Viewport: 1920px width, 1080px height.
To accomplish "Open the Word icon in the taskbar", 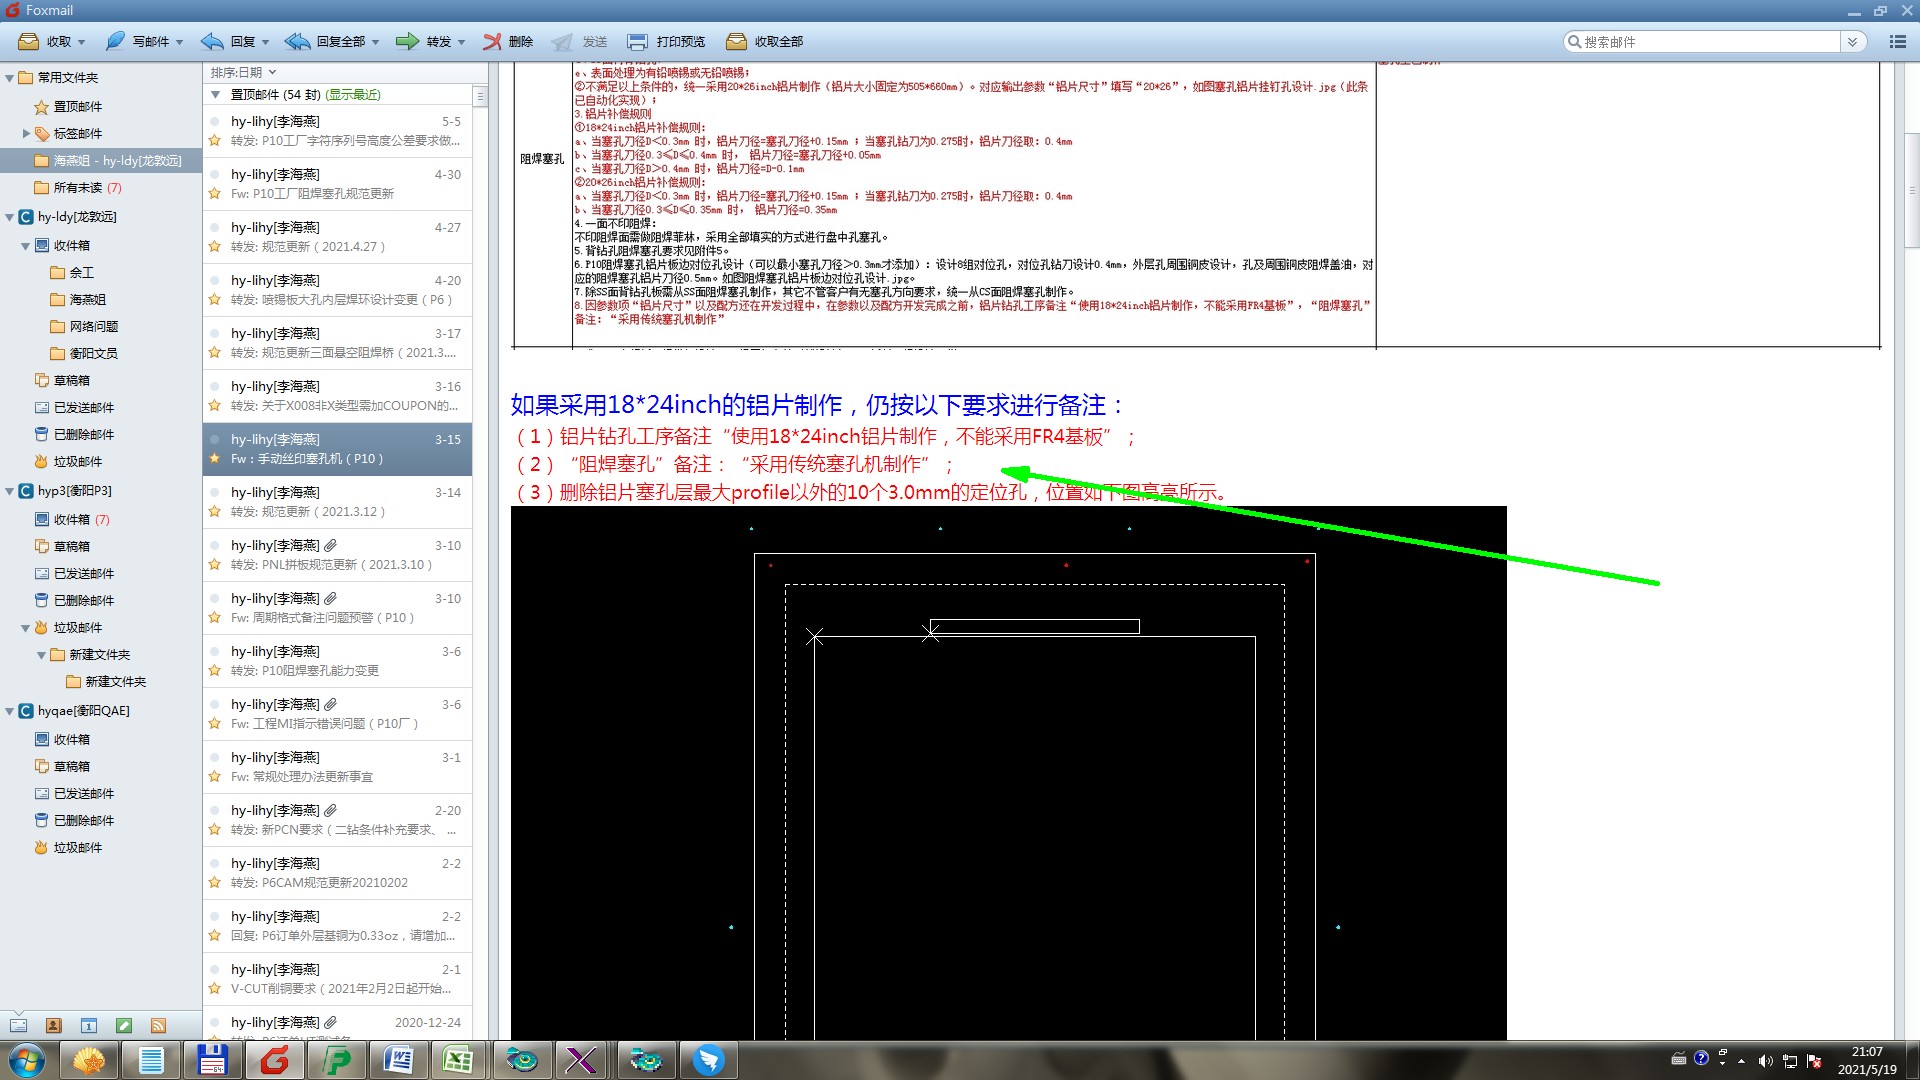I will [x=398, y=1060].
